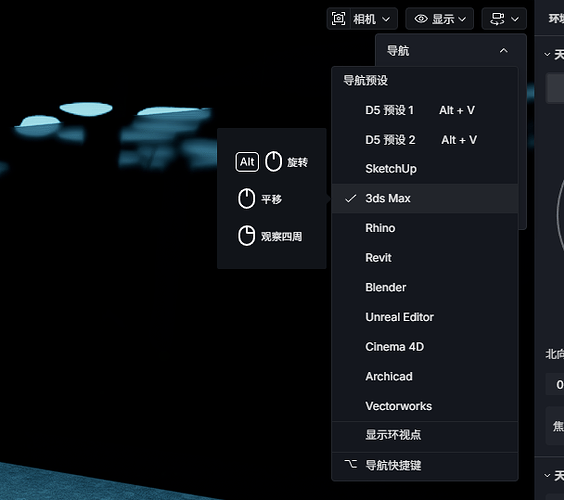Choose the SketchUp navigation preset
The image size is (564, 500).
(x=424, y=169)
